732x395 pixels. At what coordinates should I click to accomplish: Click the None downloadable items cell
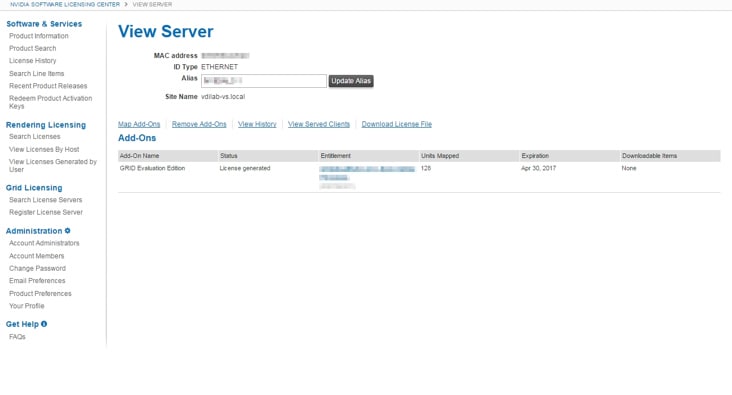[x=629, y=168]
